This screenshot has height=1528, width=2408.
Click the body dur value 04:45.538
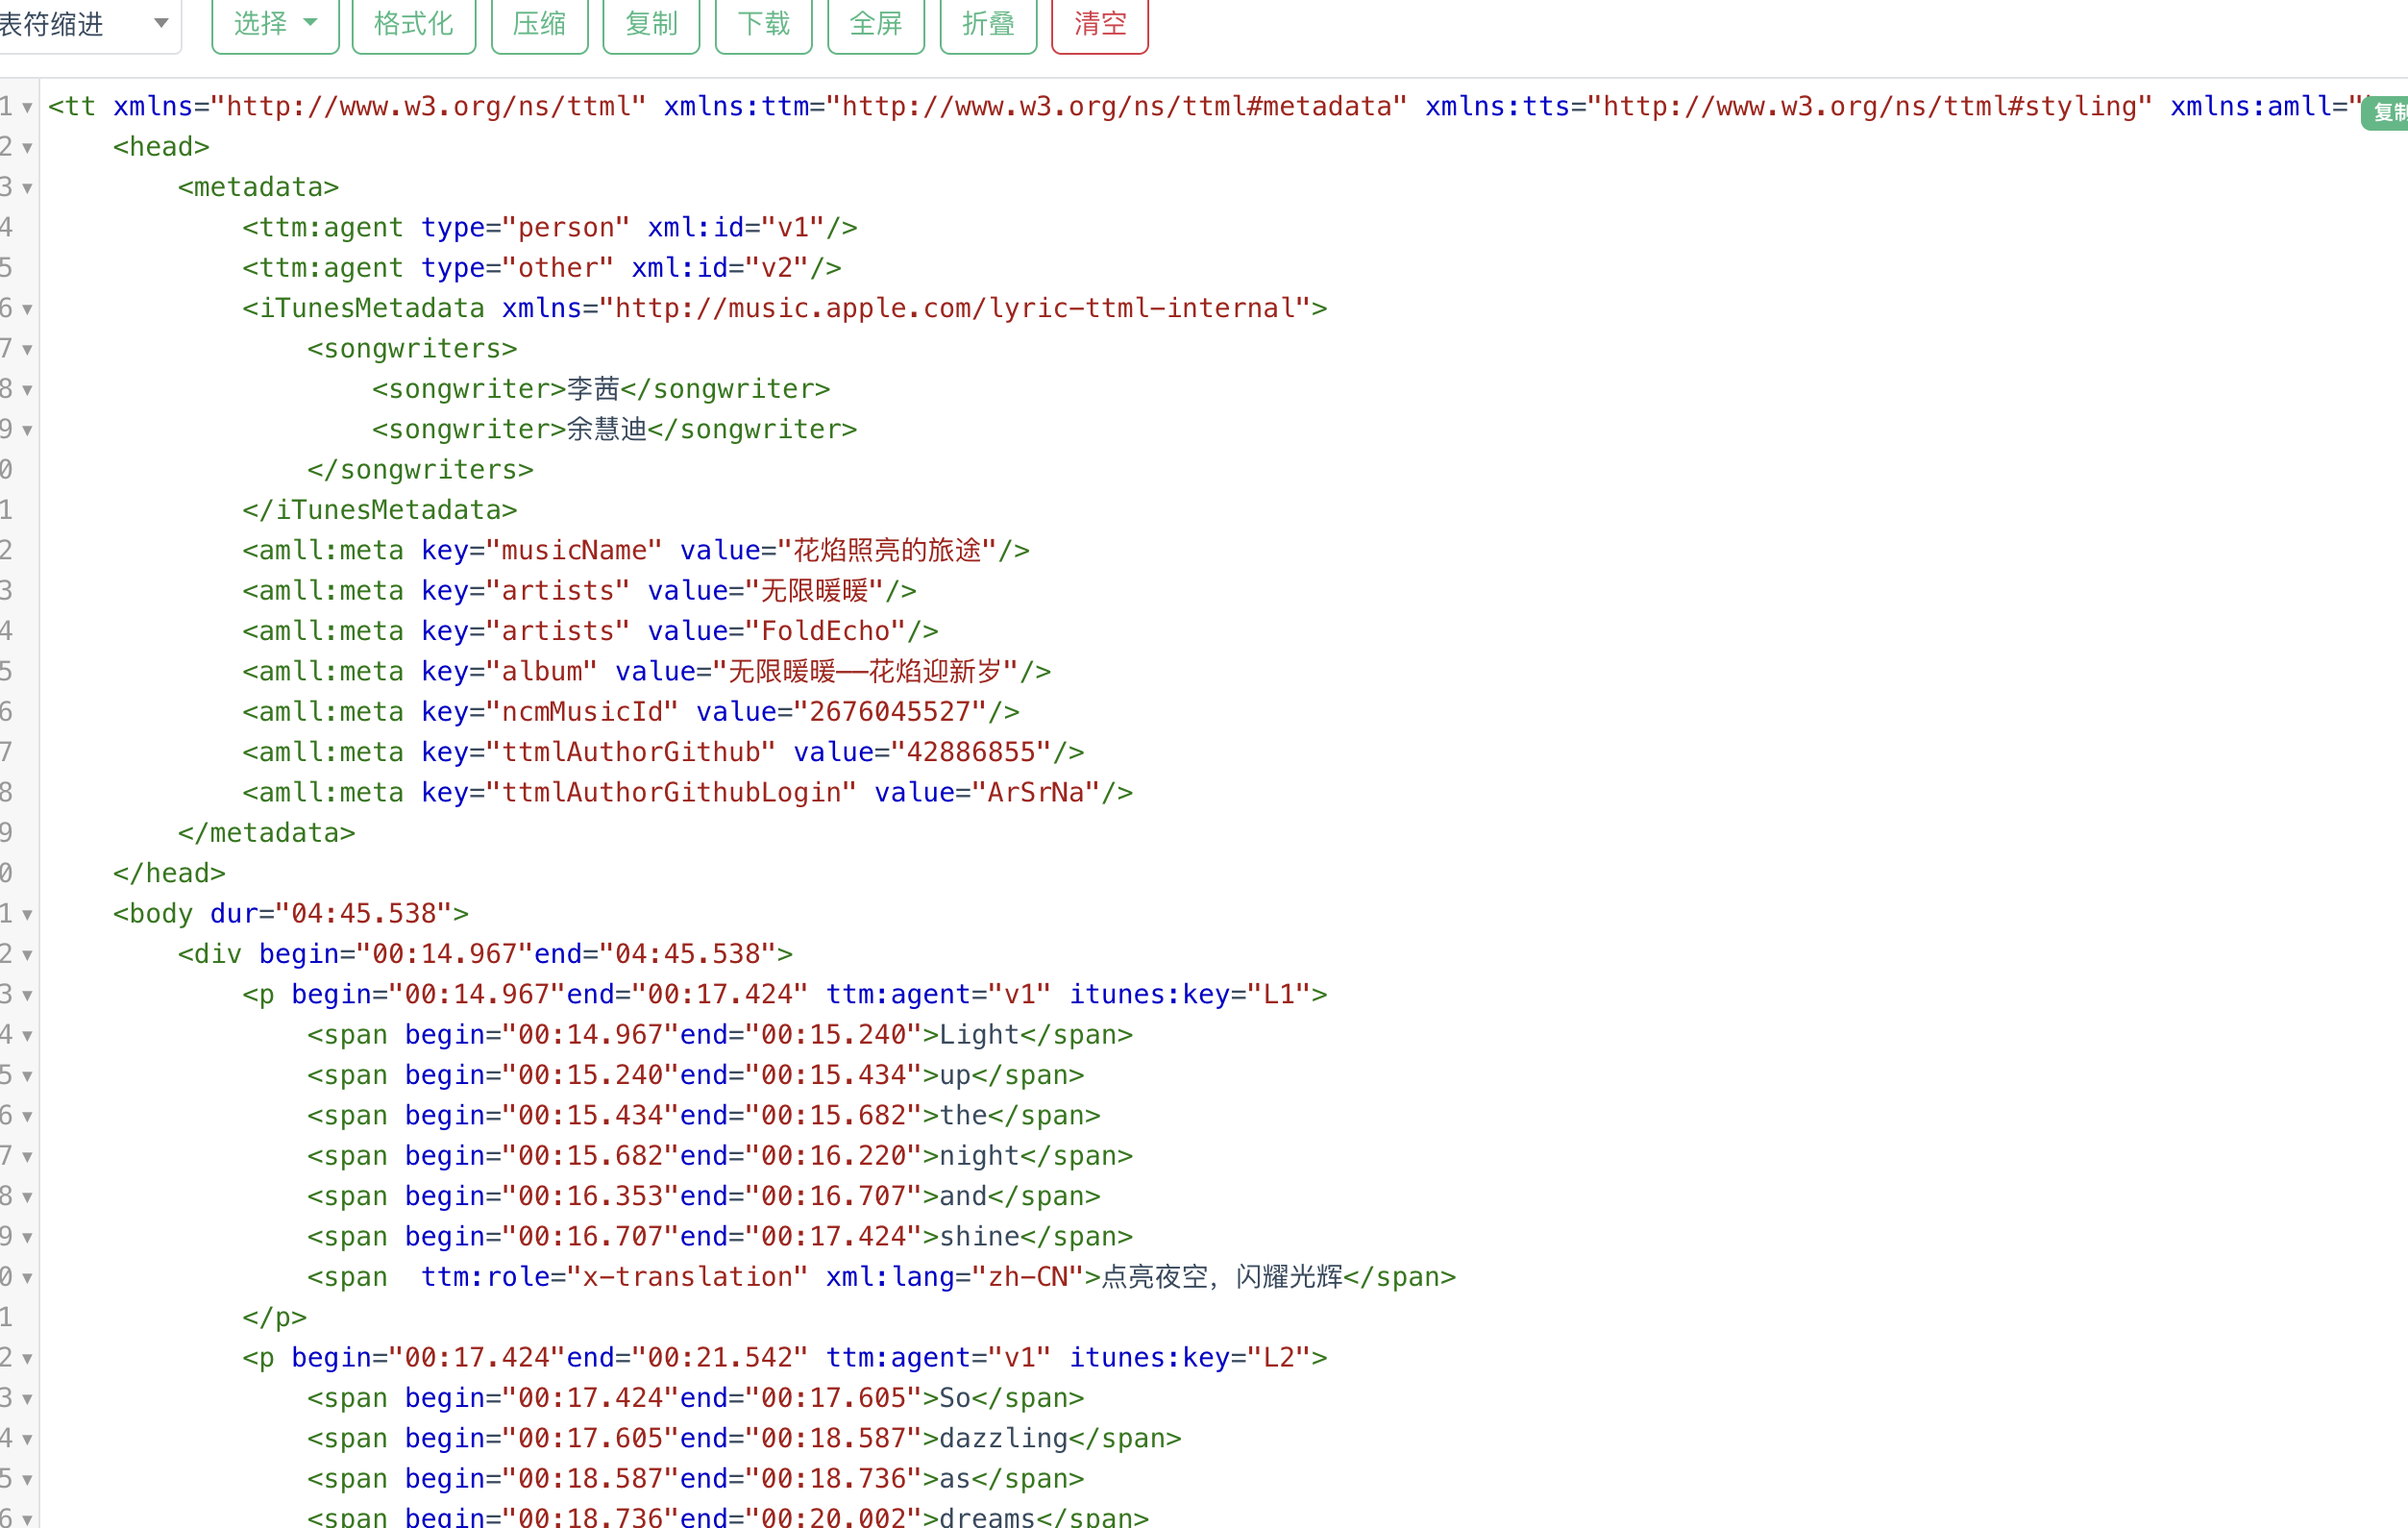tap(364, 914)
